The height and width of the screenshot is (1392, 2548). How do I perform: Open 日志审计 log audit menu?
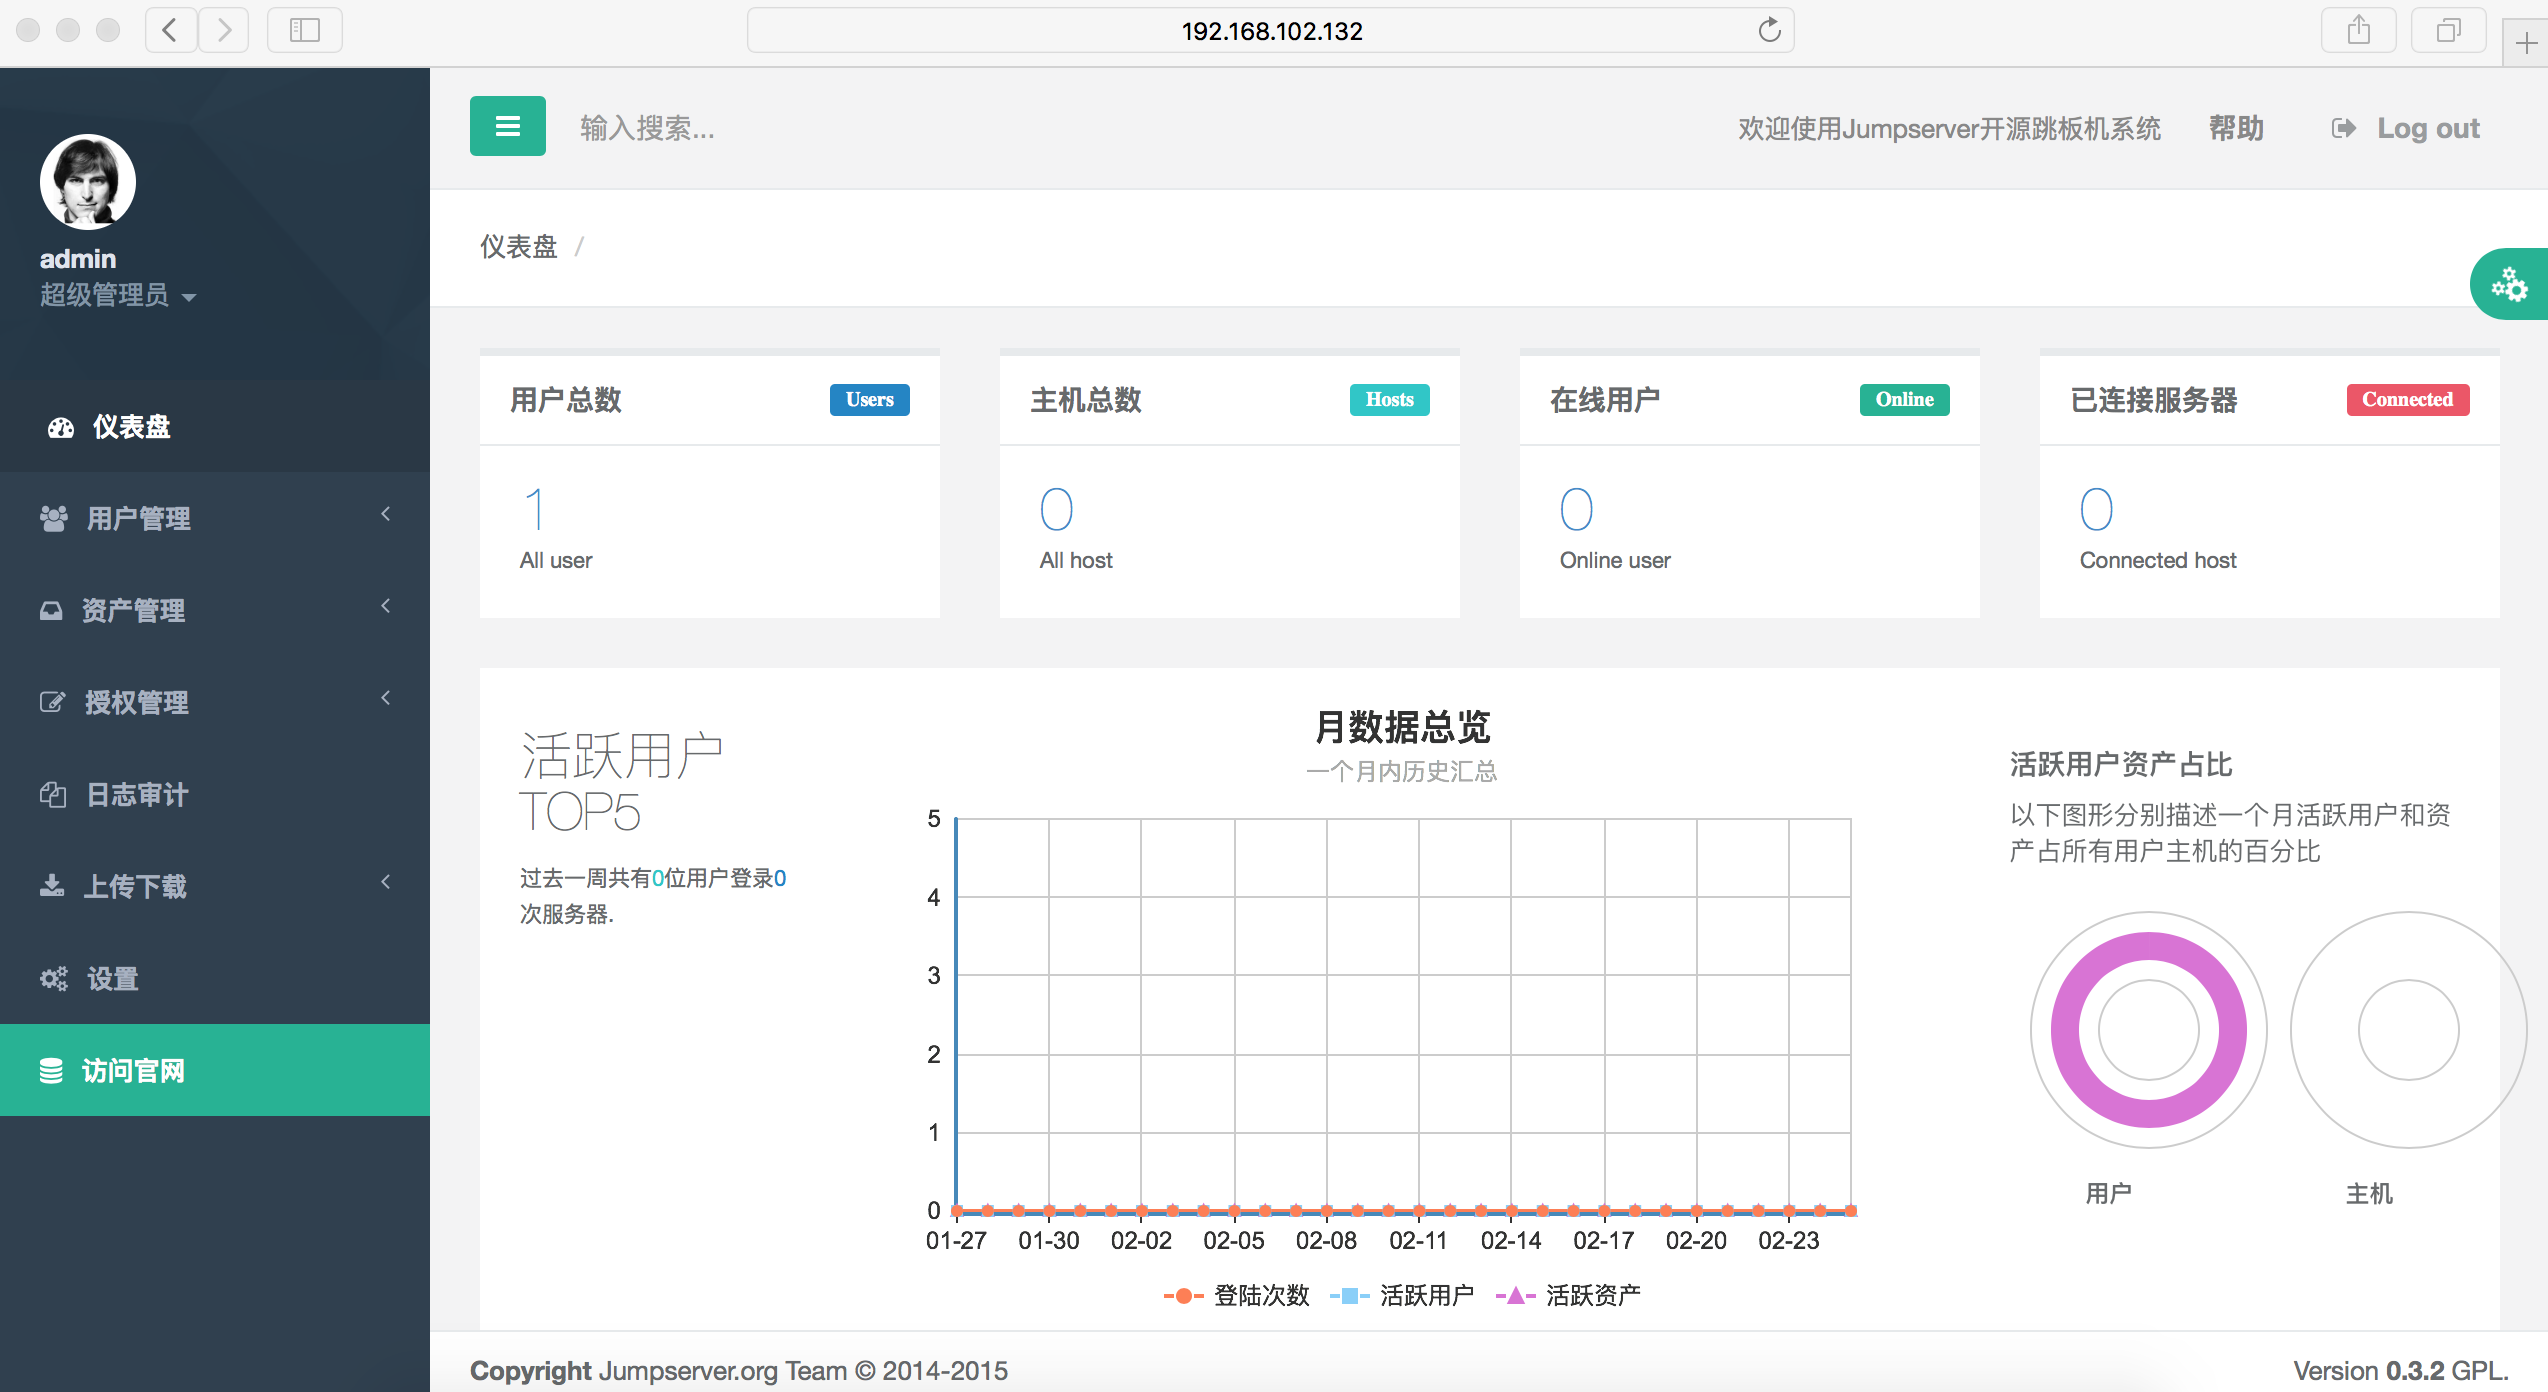[215, 795]
